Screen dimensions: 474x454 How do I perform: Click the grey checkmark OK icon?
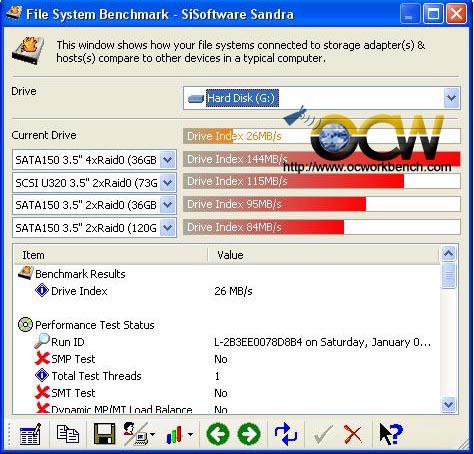[x=323, y=435]
